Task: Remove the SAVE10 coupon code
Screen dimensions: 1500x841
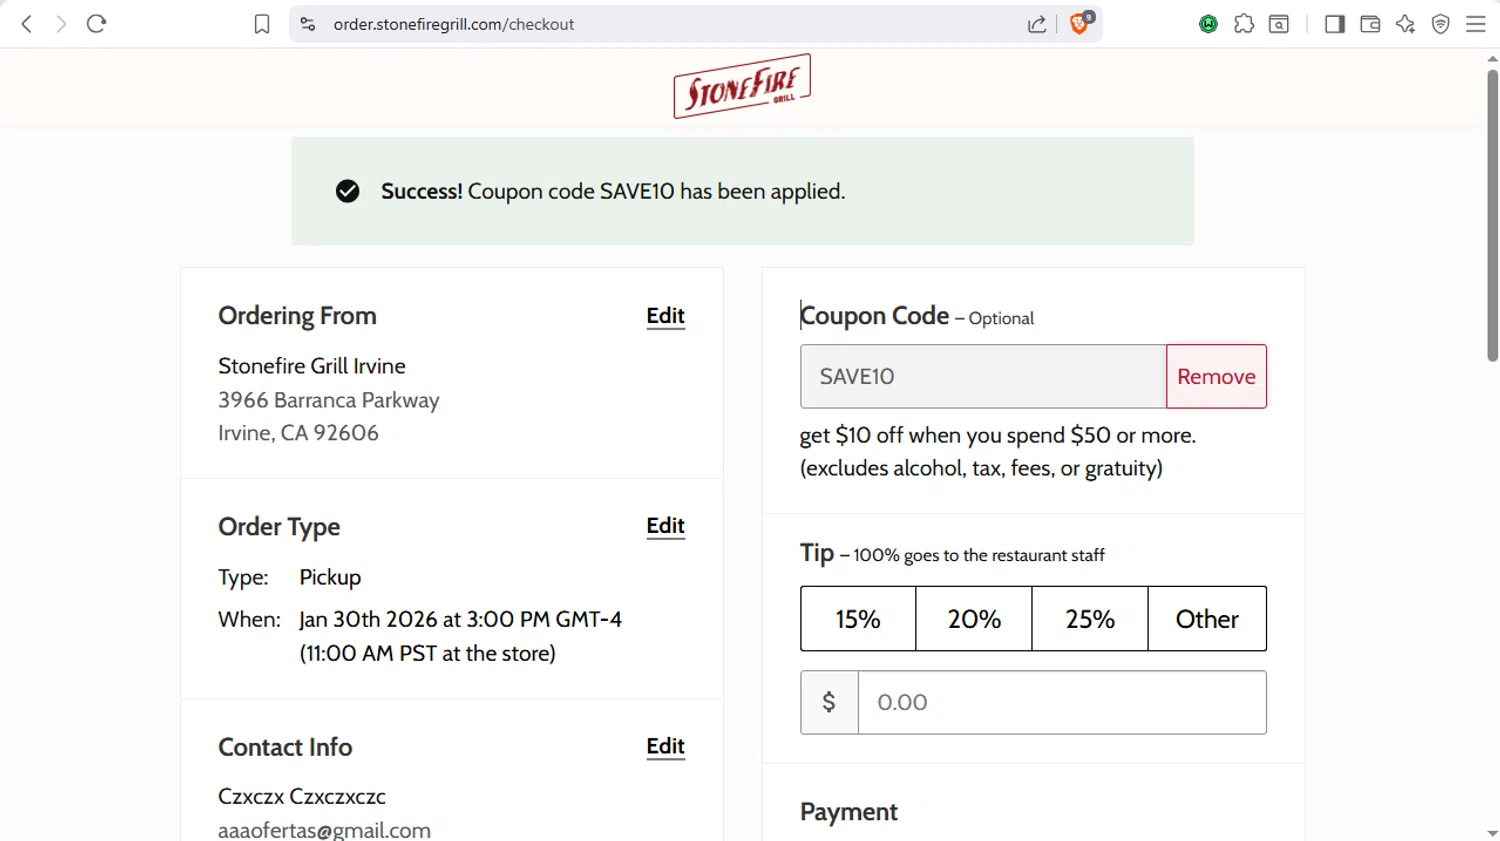Action: pyautogui.click(x=1216, y=376)
